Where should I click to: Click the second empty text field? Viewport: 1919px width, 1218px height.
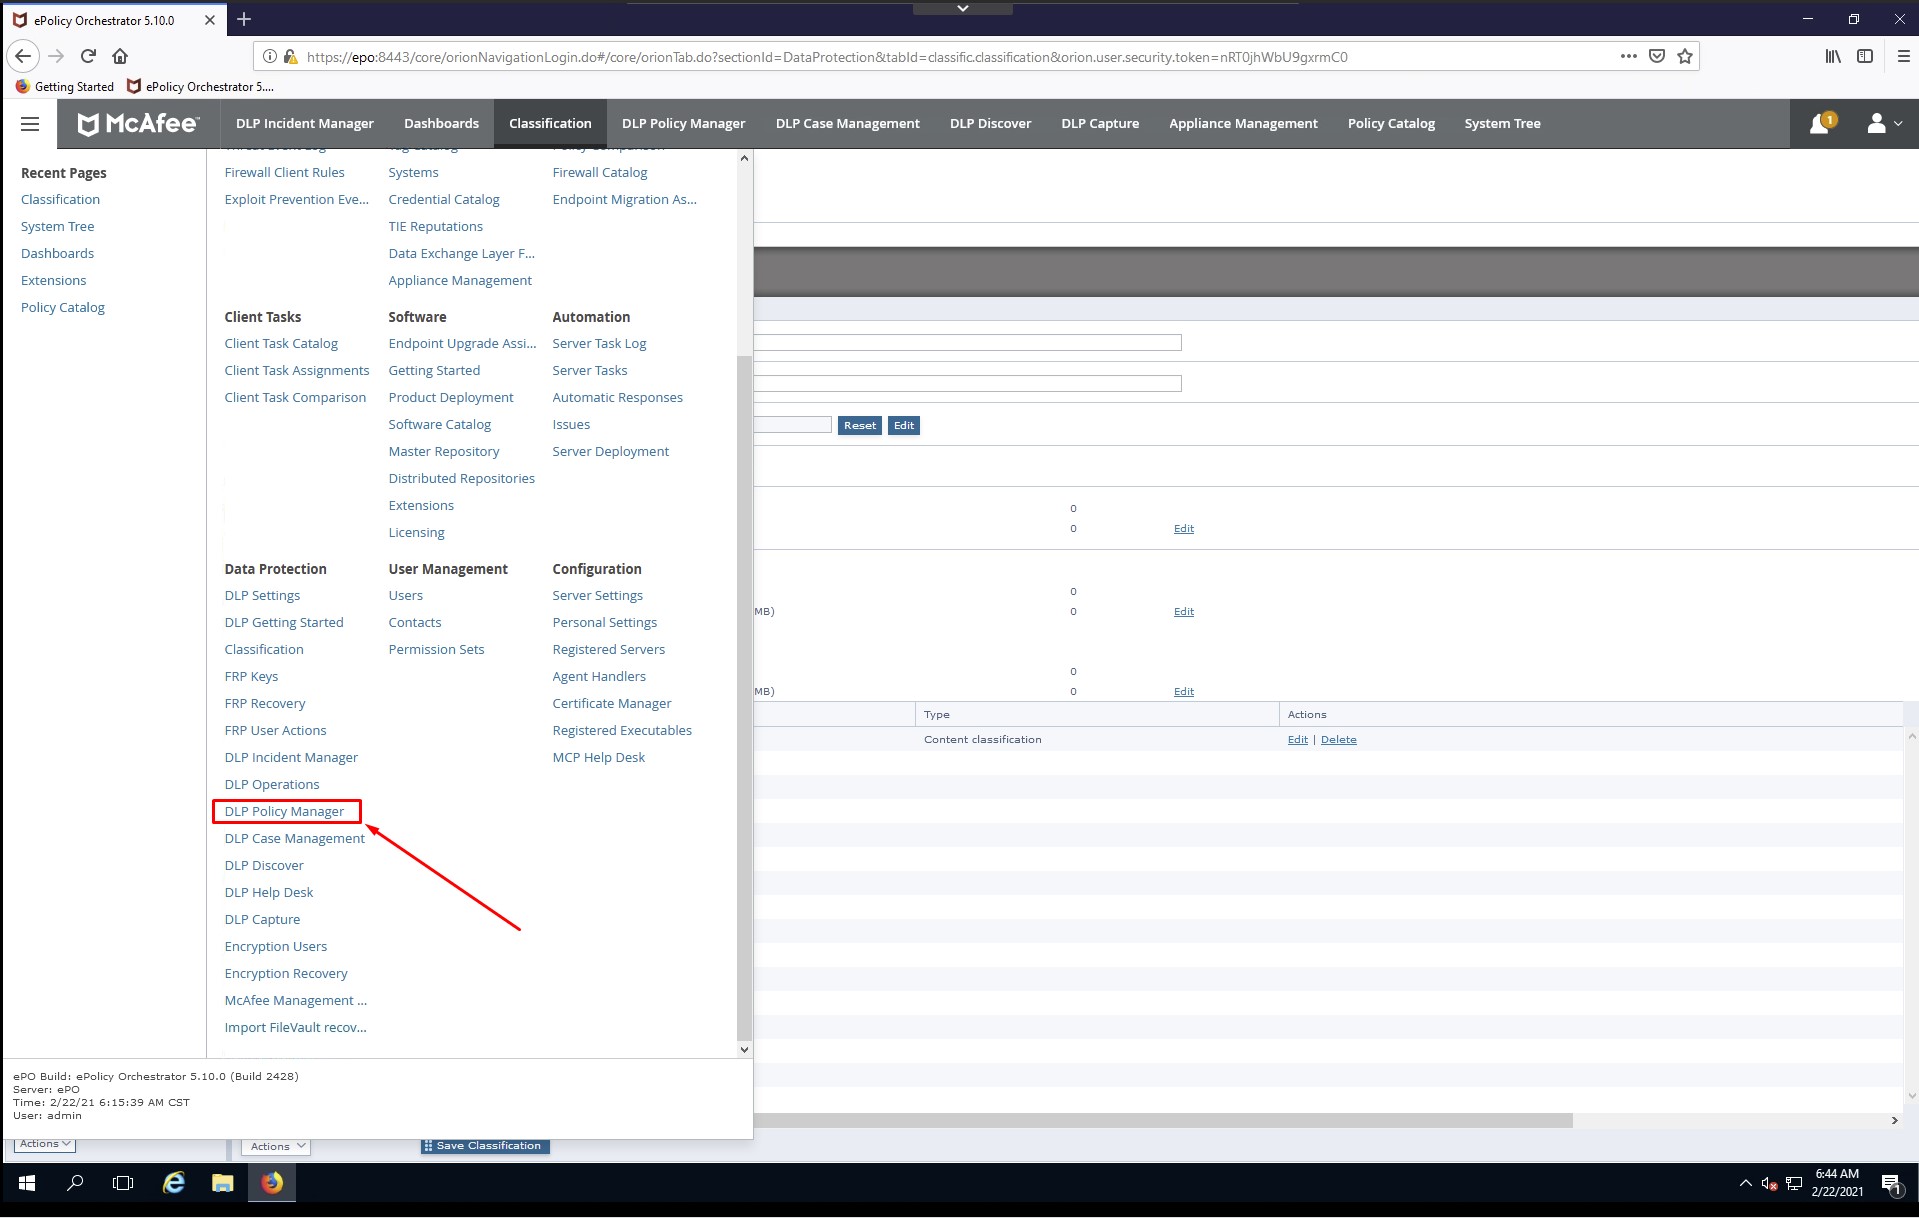point(967,383)
